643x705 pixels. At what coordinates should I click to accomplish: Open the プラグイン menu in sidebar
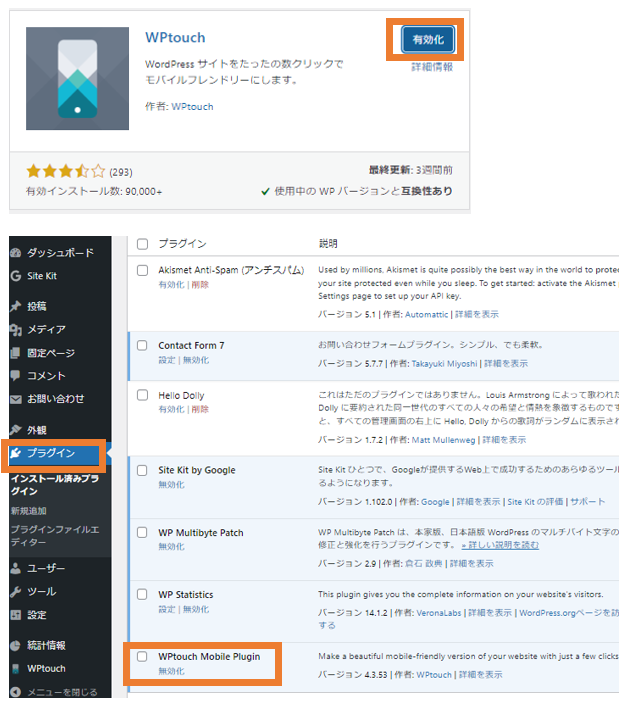(x=50, y=453)
